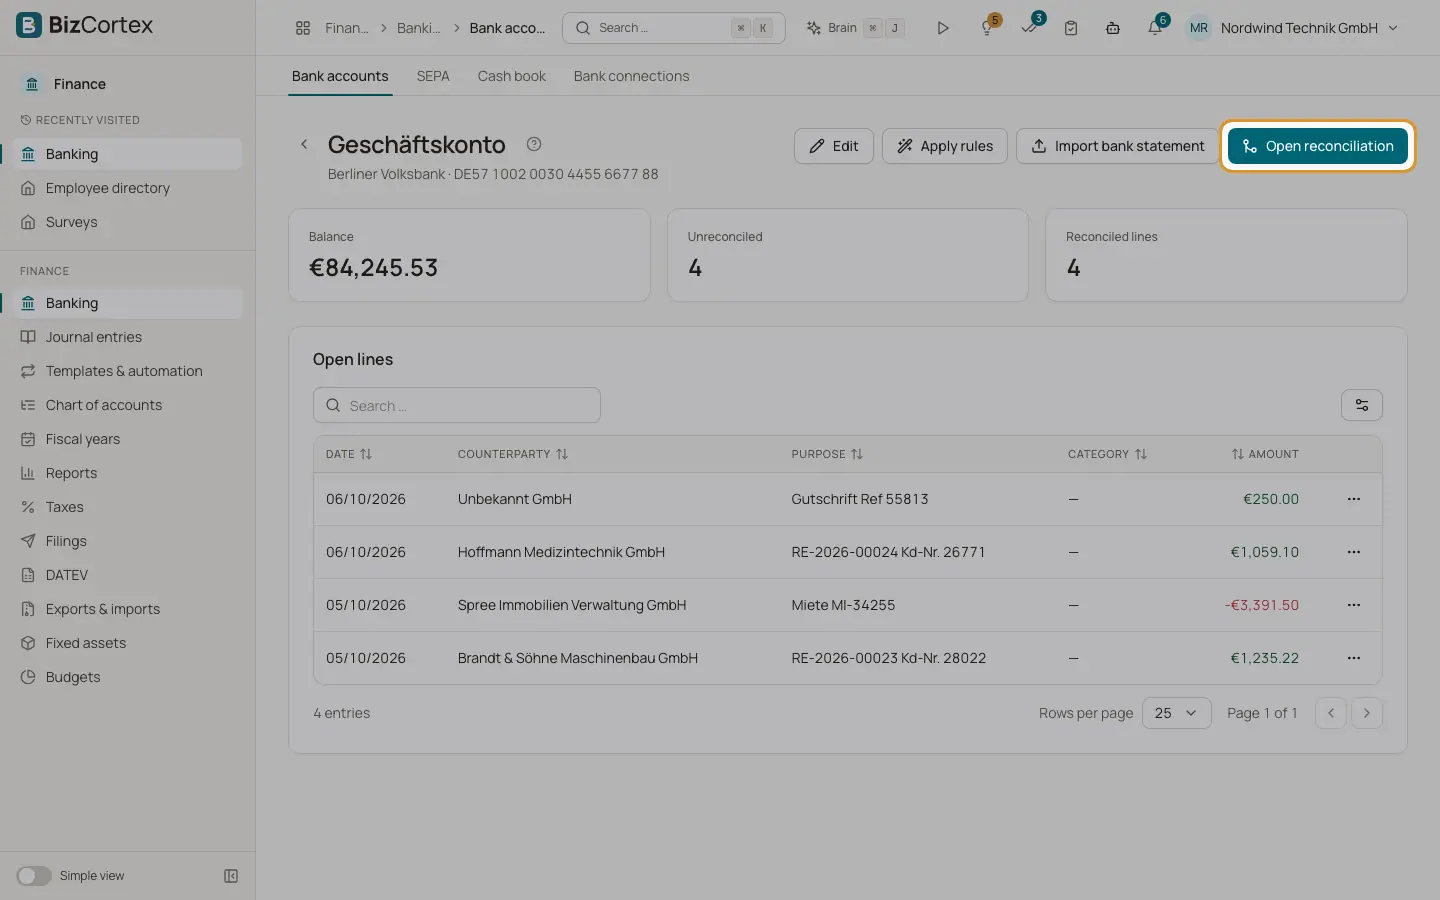Viewport: 1440px width, 900px height.
Task: Open the lightbulb tips icon with badge 5
Action: [987, 28]
